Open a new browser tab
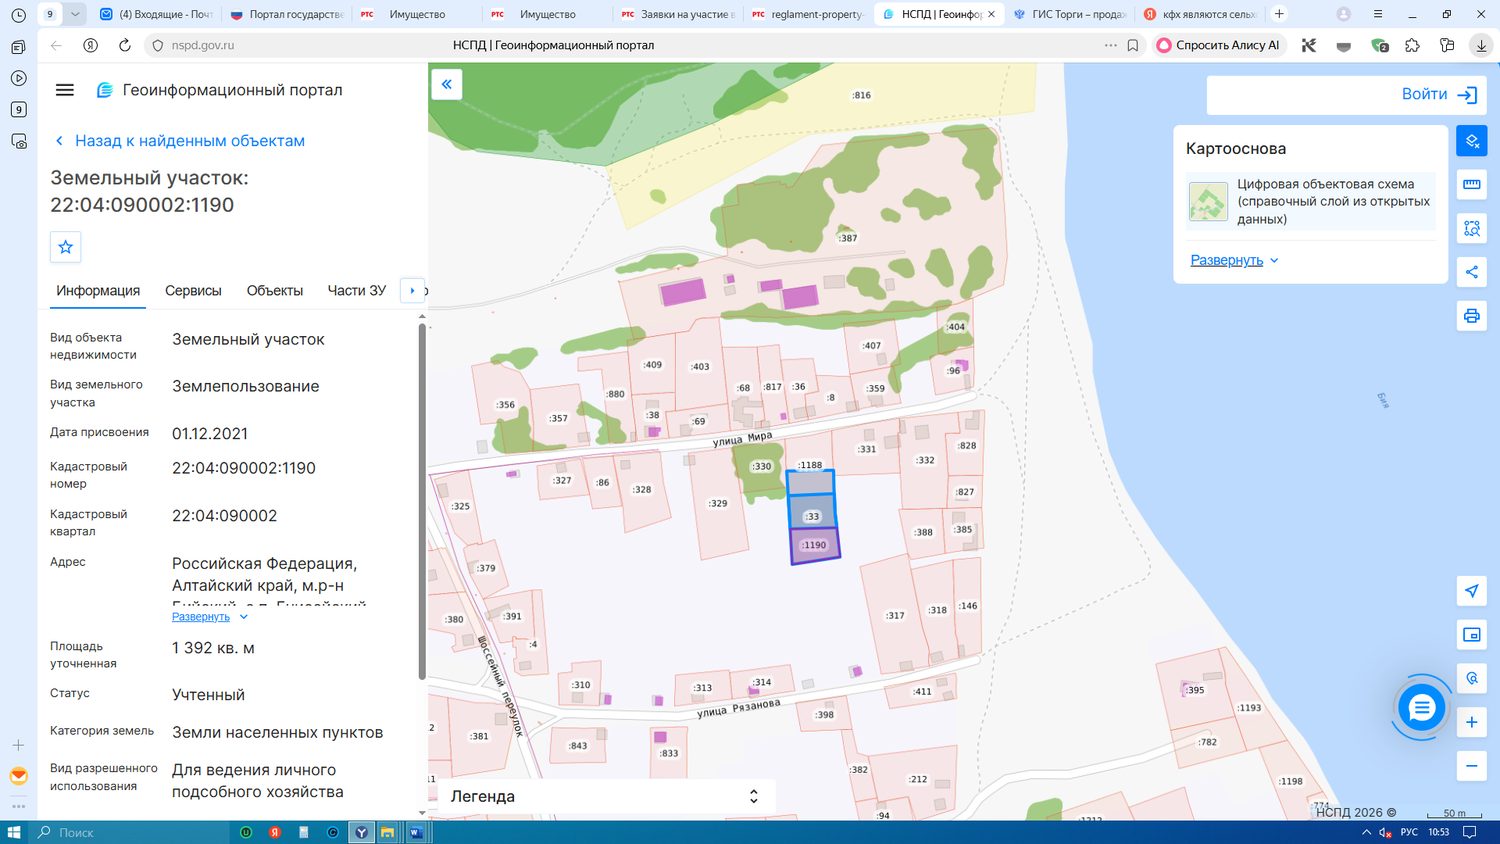1500x844 pixels. pyautogui.click(x=1279, y=14)
